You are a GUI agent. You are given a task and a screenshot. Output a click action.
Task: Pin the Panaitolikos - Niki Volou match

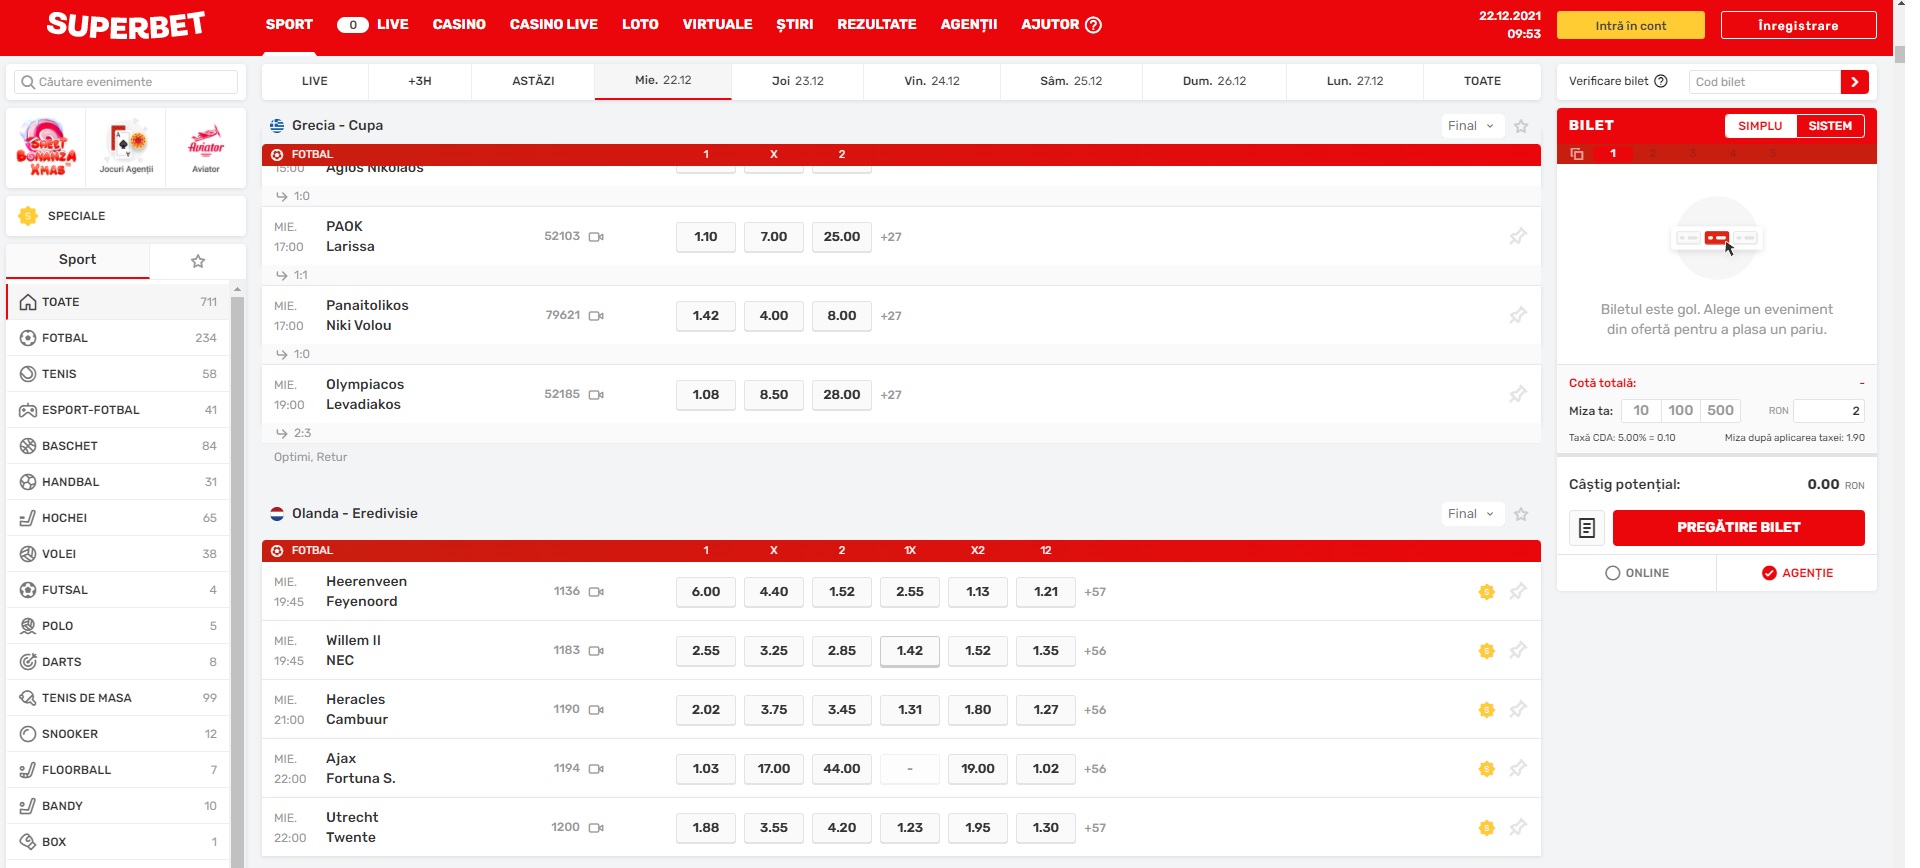click(x=1518, y=316)
